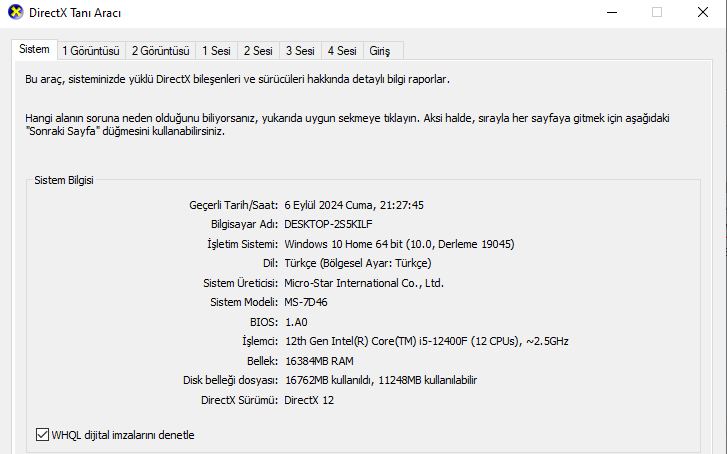Click the Bellek label
This screenshot has height=454, width=727.
pos(262,361)
